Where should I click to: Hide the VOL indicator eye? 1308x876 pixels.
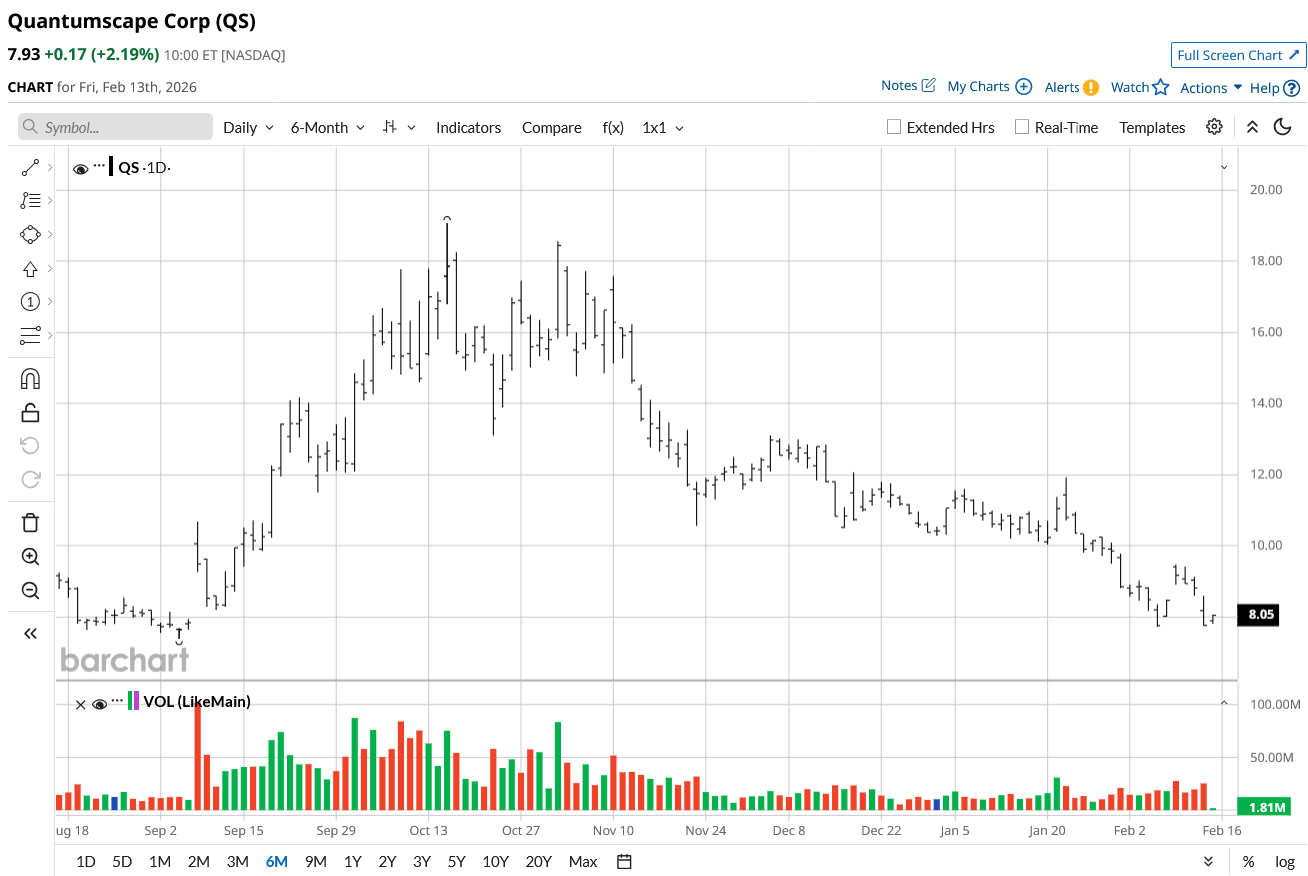point(99,704)
